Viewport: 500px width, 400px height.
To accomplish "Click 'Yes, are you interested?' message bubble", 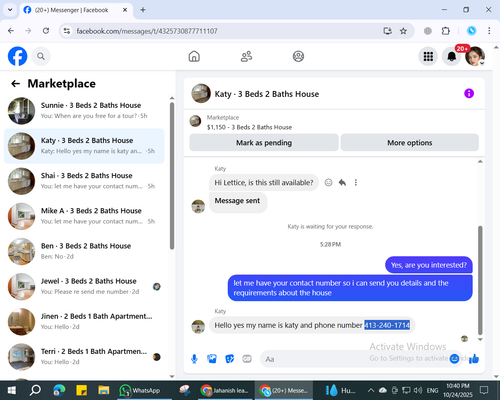I will click(429, 265).
